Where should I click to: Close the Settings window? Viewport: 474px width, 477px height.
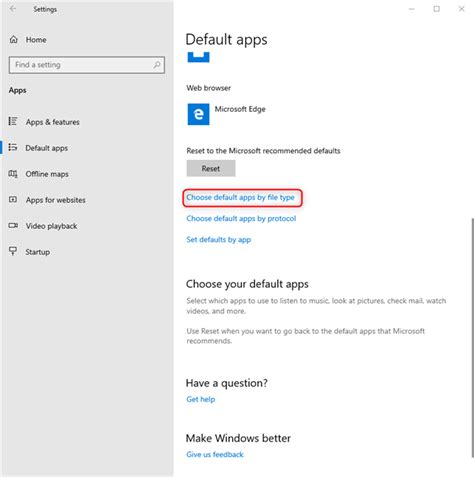pos(461,9)
